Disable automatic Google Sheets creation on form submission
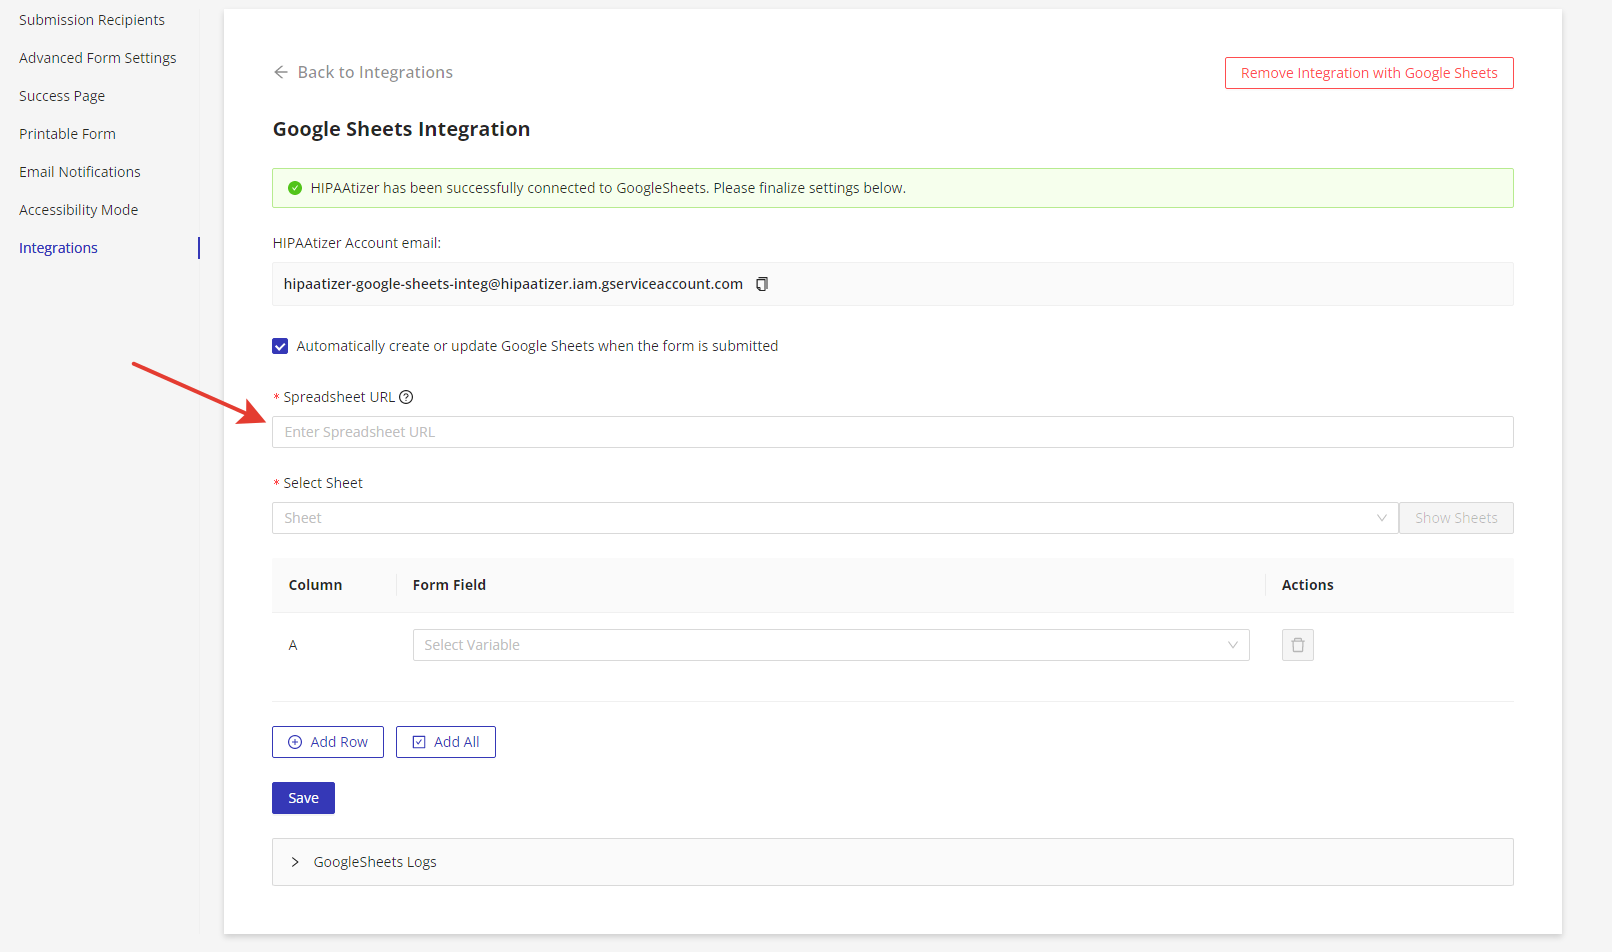Image resolution: width=1612 pixels, height=952 pixels. tap(280, 345)
